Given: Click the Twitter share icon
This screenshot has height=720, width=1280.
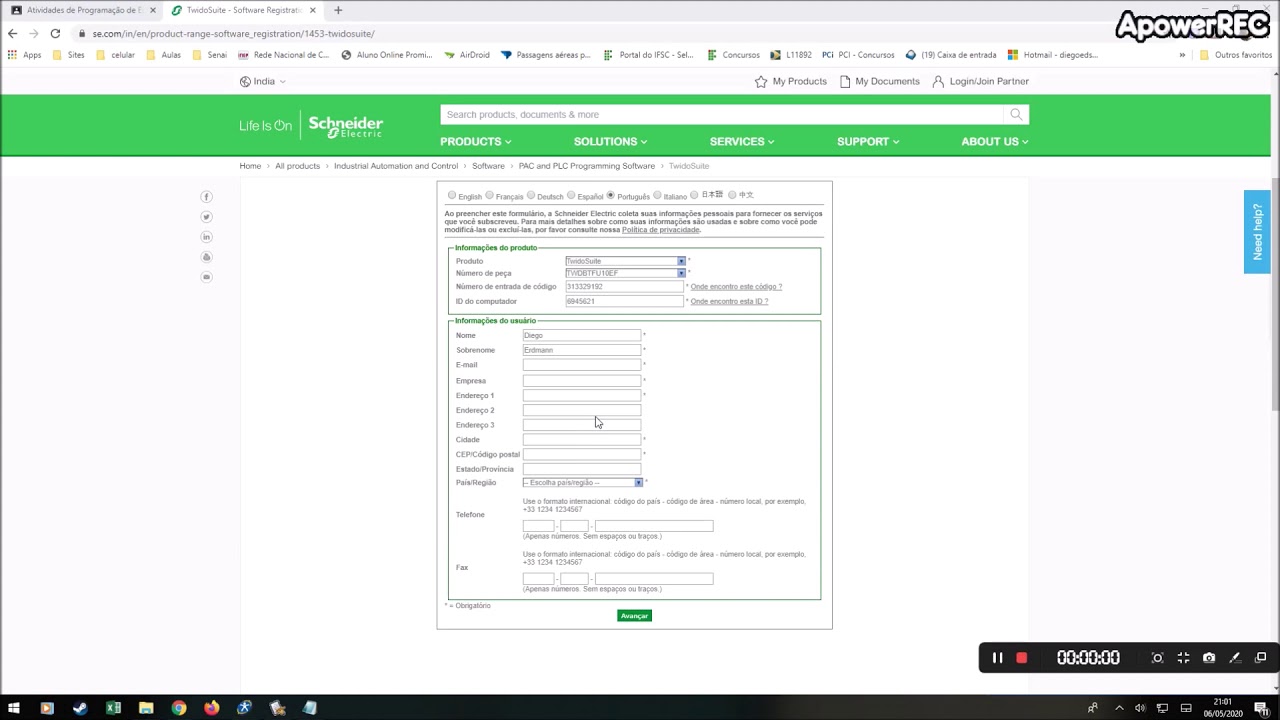Looking at the screenshot, I should pos(207,217).
